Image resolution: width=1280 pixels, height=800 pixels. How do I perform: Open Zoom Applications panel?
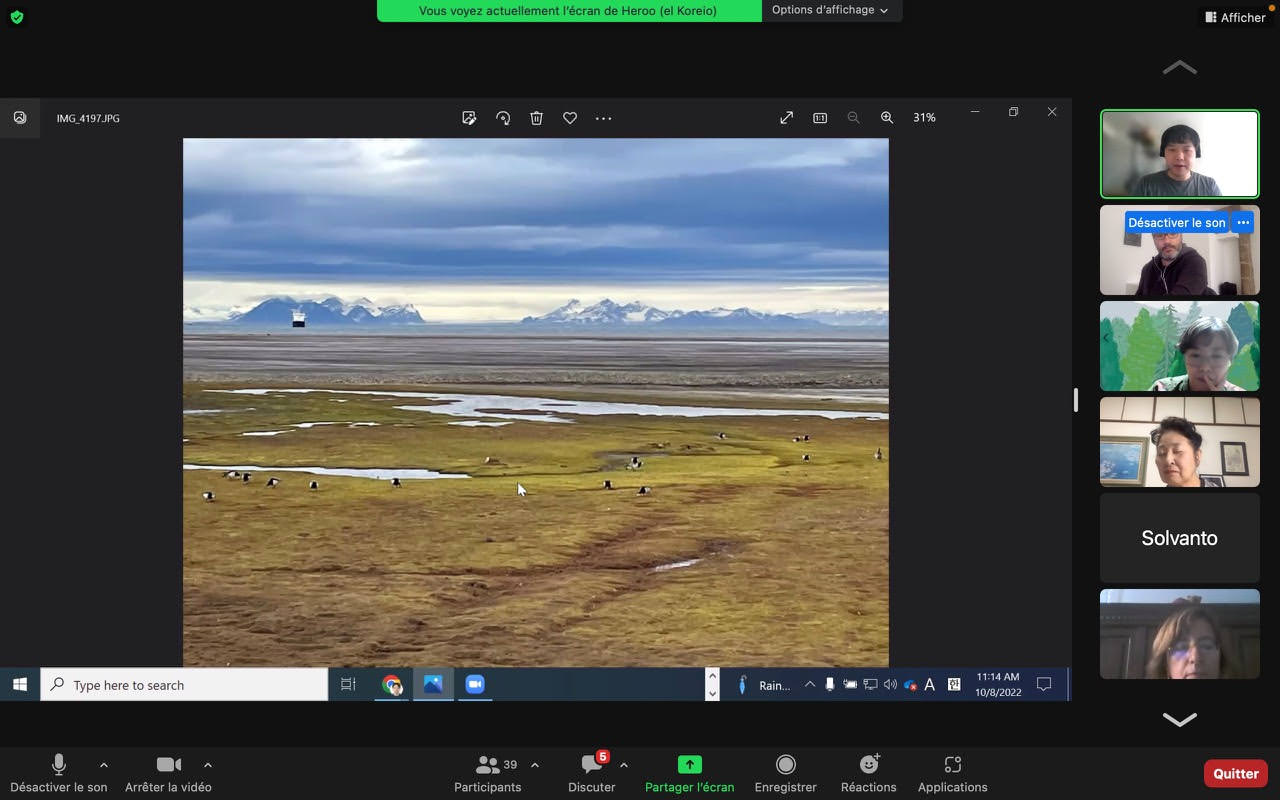(x=952, y=773)
